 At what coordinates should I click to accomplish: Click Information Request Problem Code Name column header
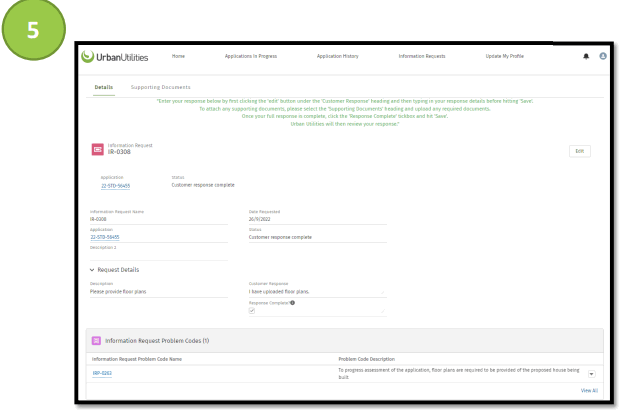[137, 359]
